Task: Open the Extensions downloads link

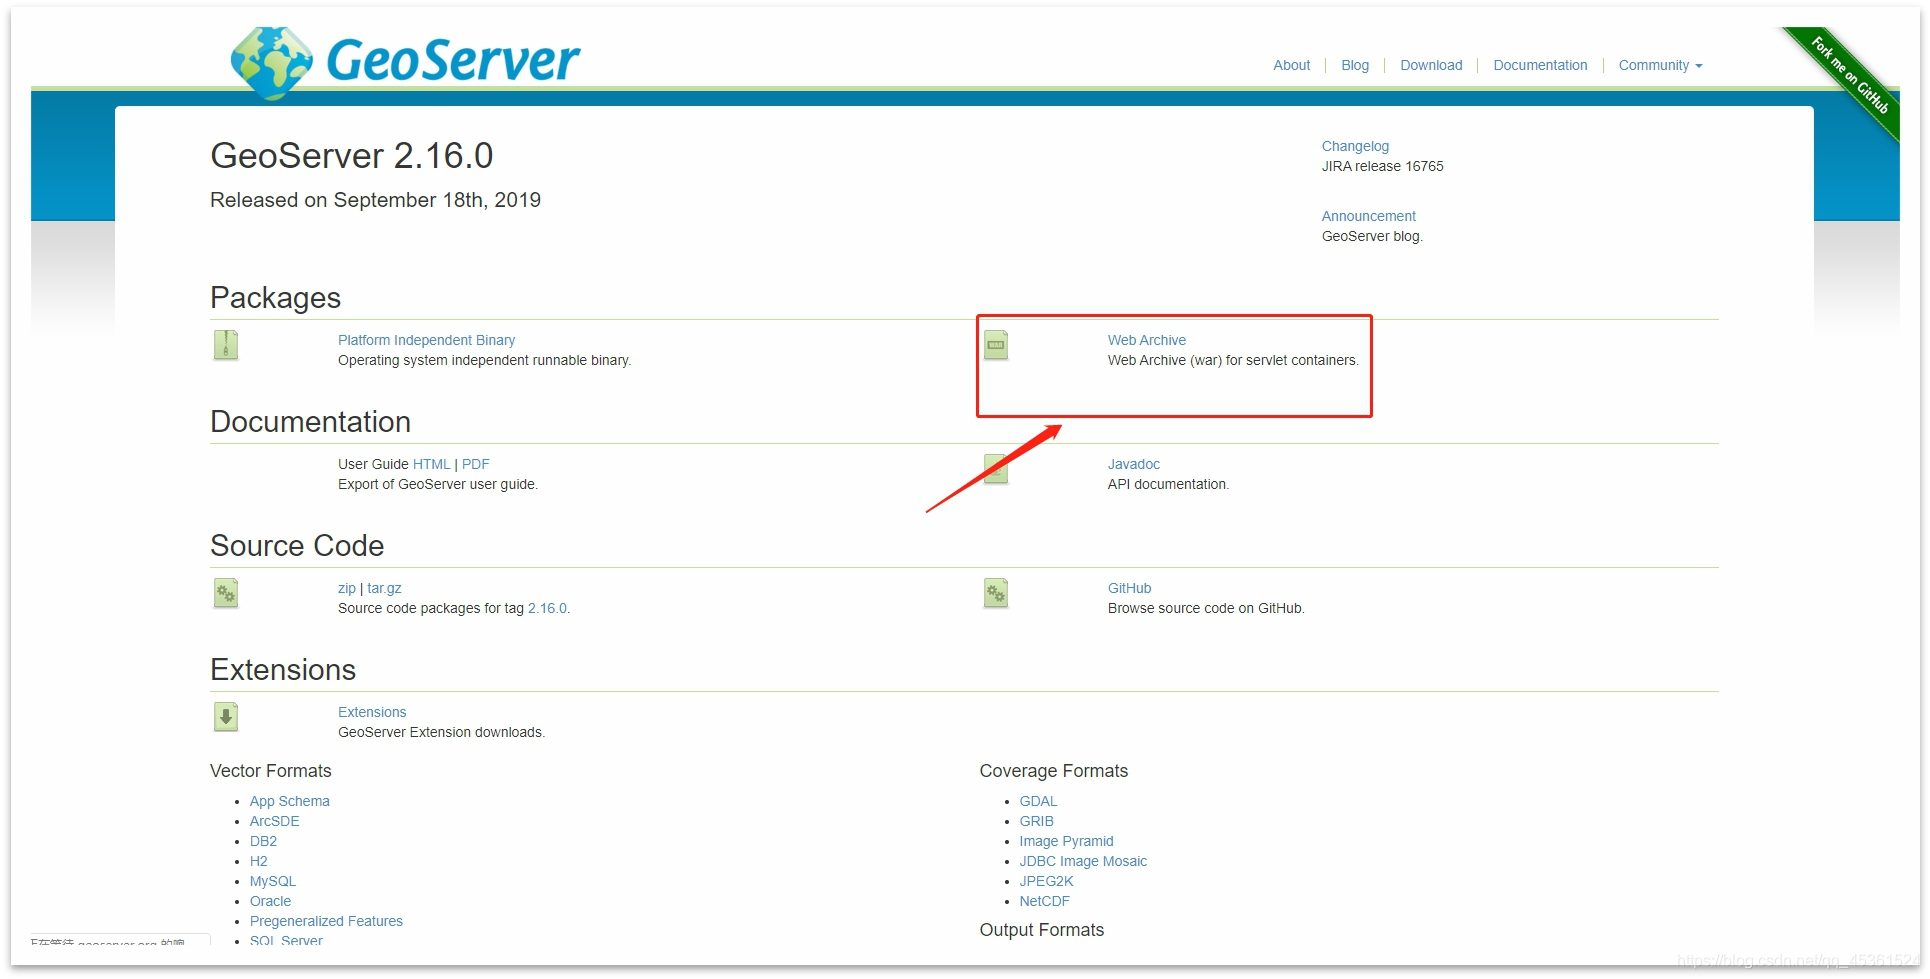Action: (372, 712)
